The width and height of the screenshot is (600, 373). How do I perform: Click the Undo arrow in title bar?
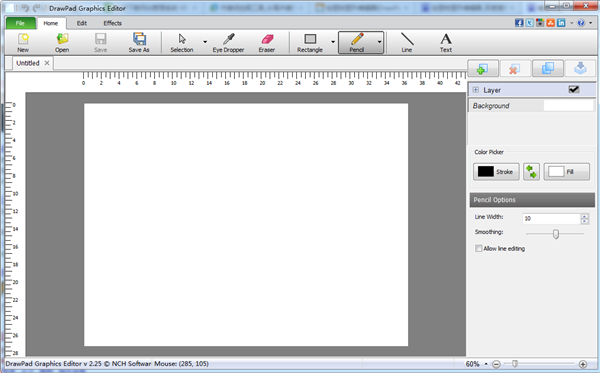[25, 8]
